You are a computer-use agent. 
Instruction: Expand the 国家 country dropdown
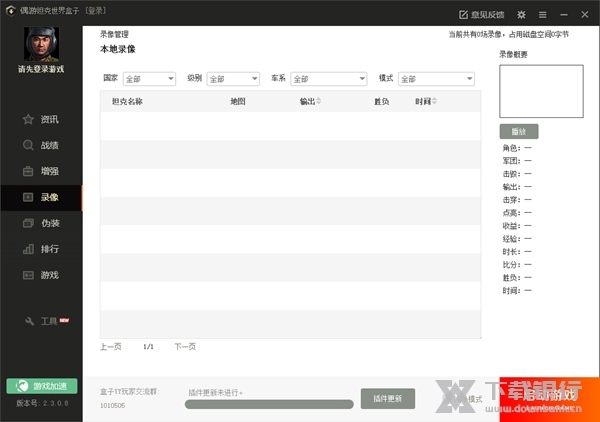coord(149,79)
